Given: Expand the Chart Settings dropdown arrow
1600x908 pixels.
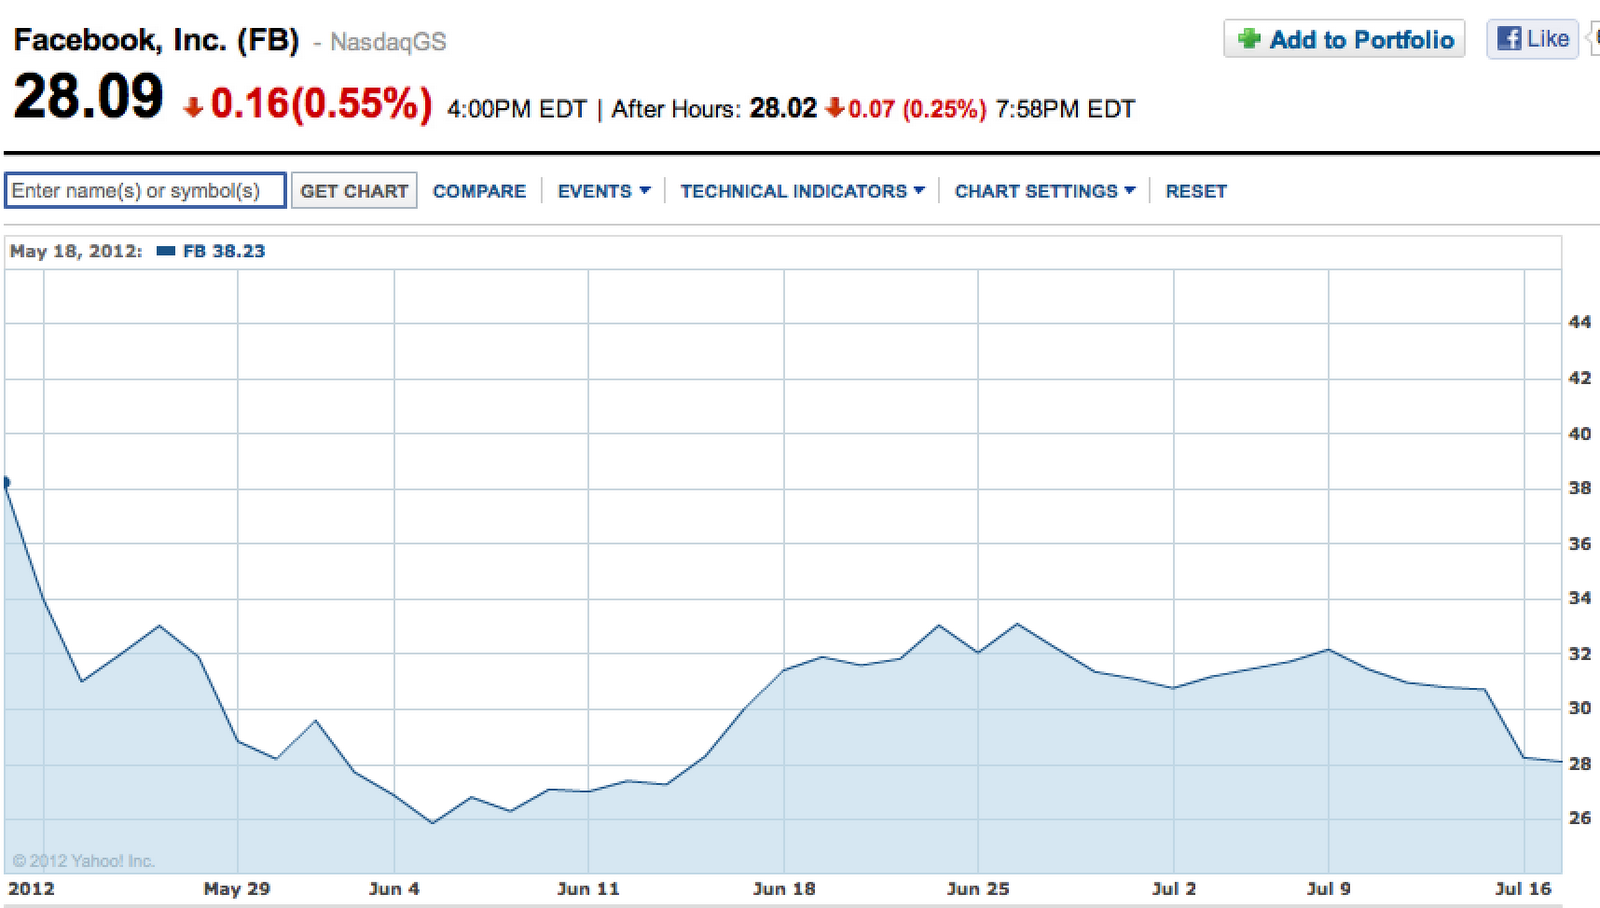Looking at the screenshot, I should coord(1130,190).
